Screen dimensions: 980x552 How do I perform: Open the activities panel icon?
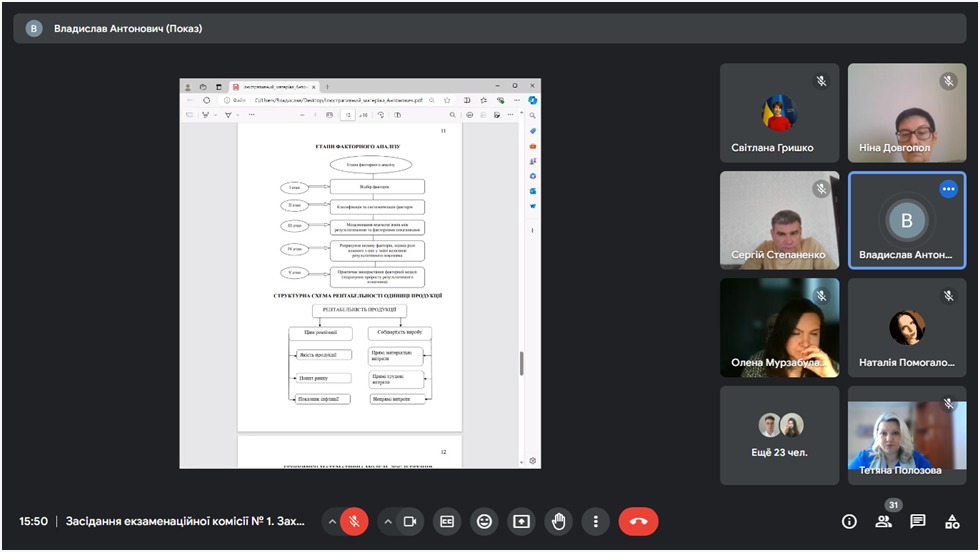point(952,521)
